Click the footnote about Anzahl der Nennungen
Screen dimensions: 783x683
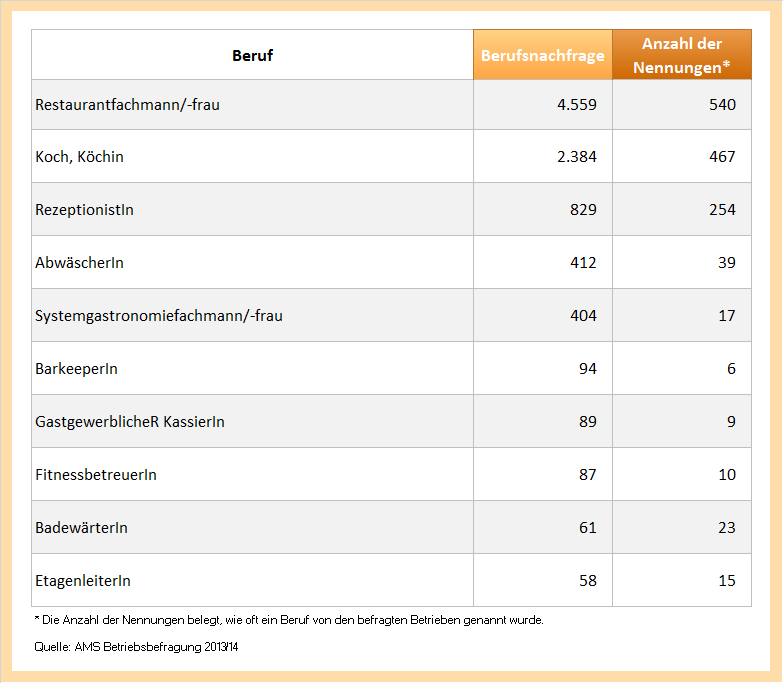(x=288, y=620)
